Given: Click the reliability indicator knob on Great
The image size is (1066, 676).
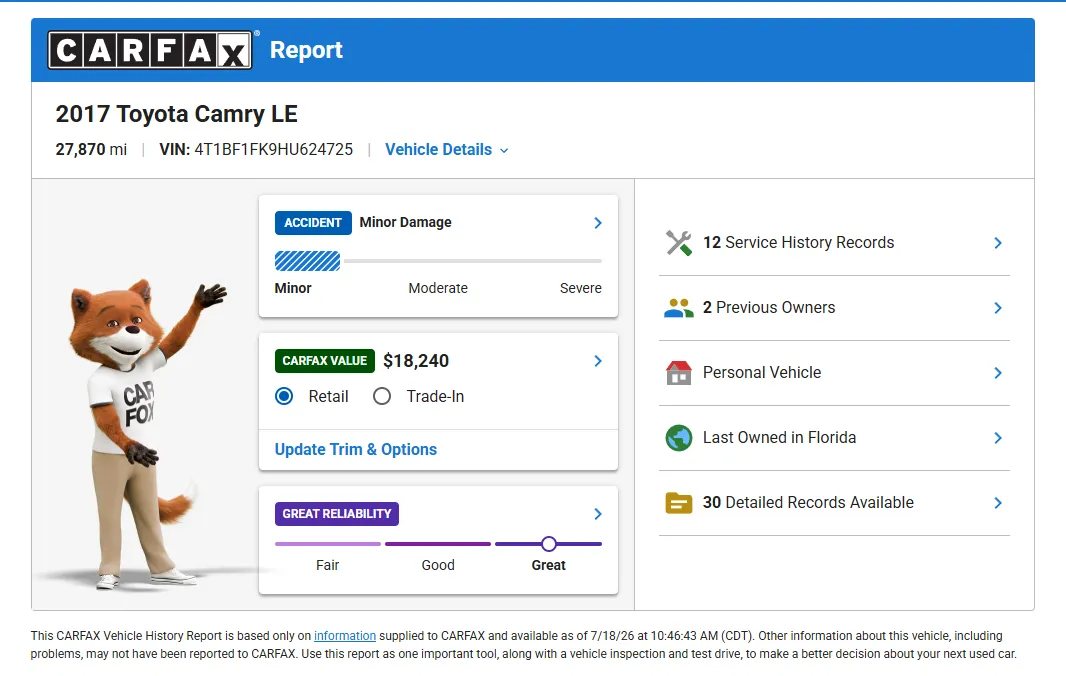Looking at the screenshot, I should tap(549, 544).
